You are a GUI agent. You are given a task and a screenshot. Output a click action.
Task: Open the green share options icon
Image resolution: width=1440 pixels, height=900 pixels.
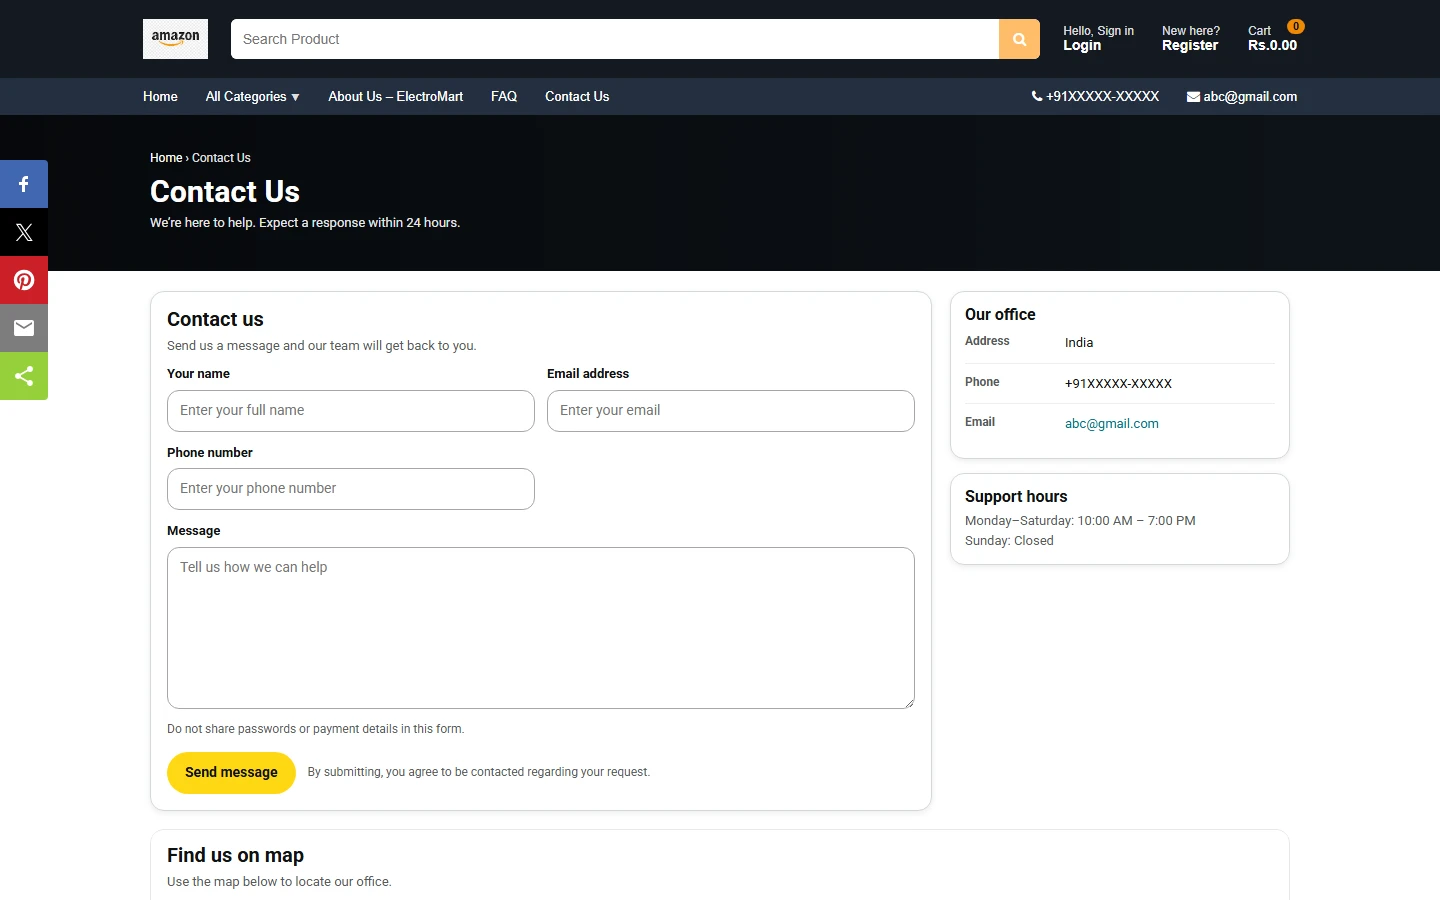point(24,376)
